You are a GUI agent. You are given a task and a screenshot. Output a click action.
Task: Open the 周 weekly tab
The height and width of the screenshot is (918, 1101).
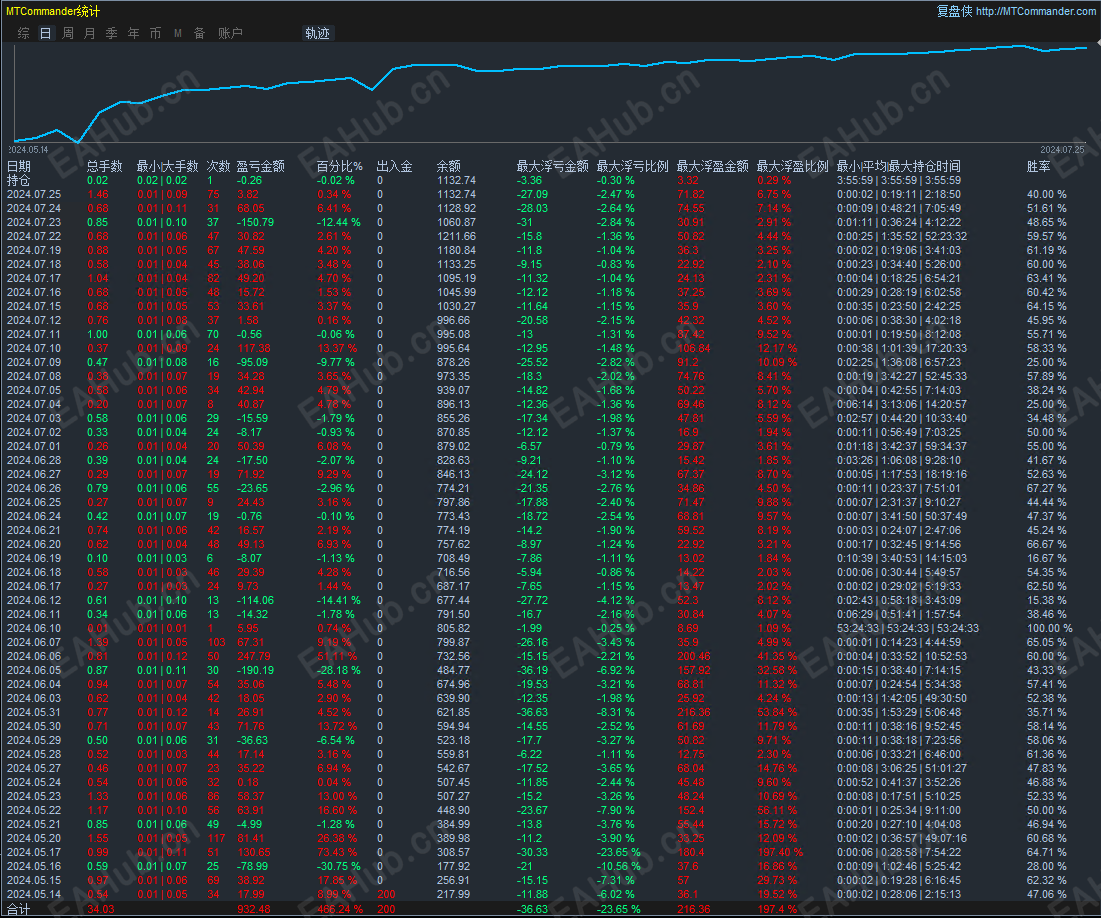(x=68, y=33)
